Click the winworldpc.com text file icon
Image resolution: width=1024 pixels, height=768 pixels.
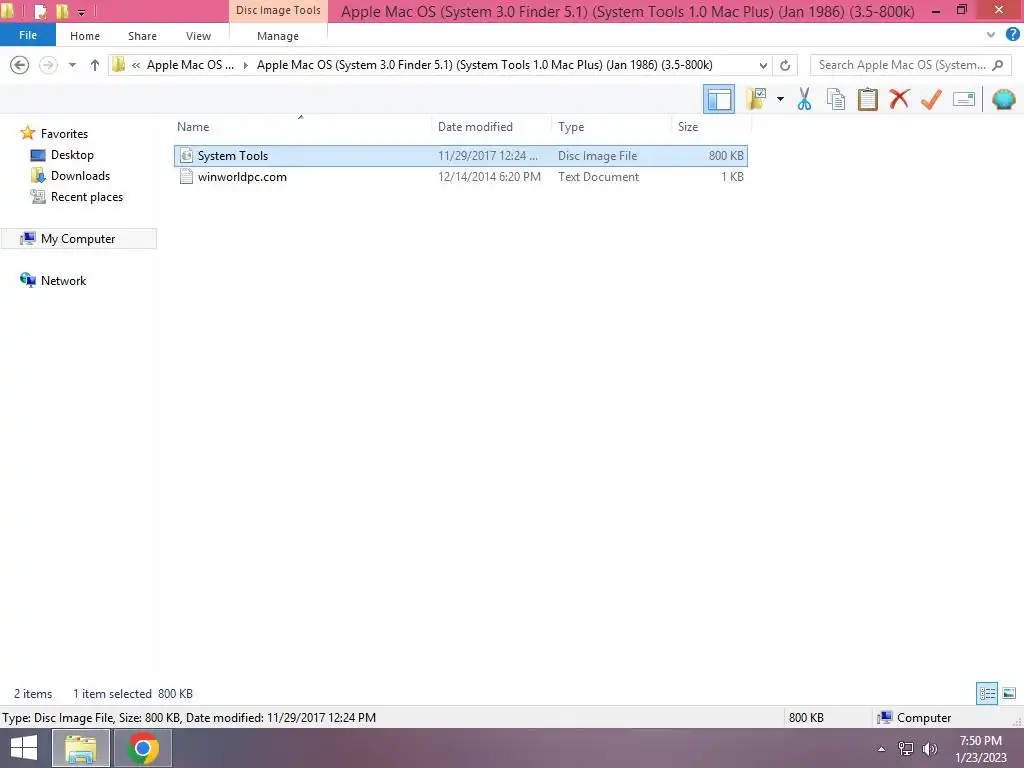click(186, 176)
